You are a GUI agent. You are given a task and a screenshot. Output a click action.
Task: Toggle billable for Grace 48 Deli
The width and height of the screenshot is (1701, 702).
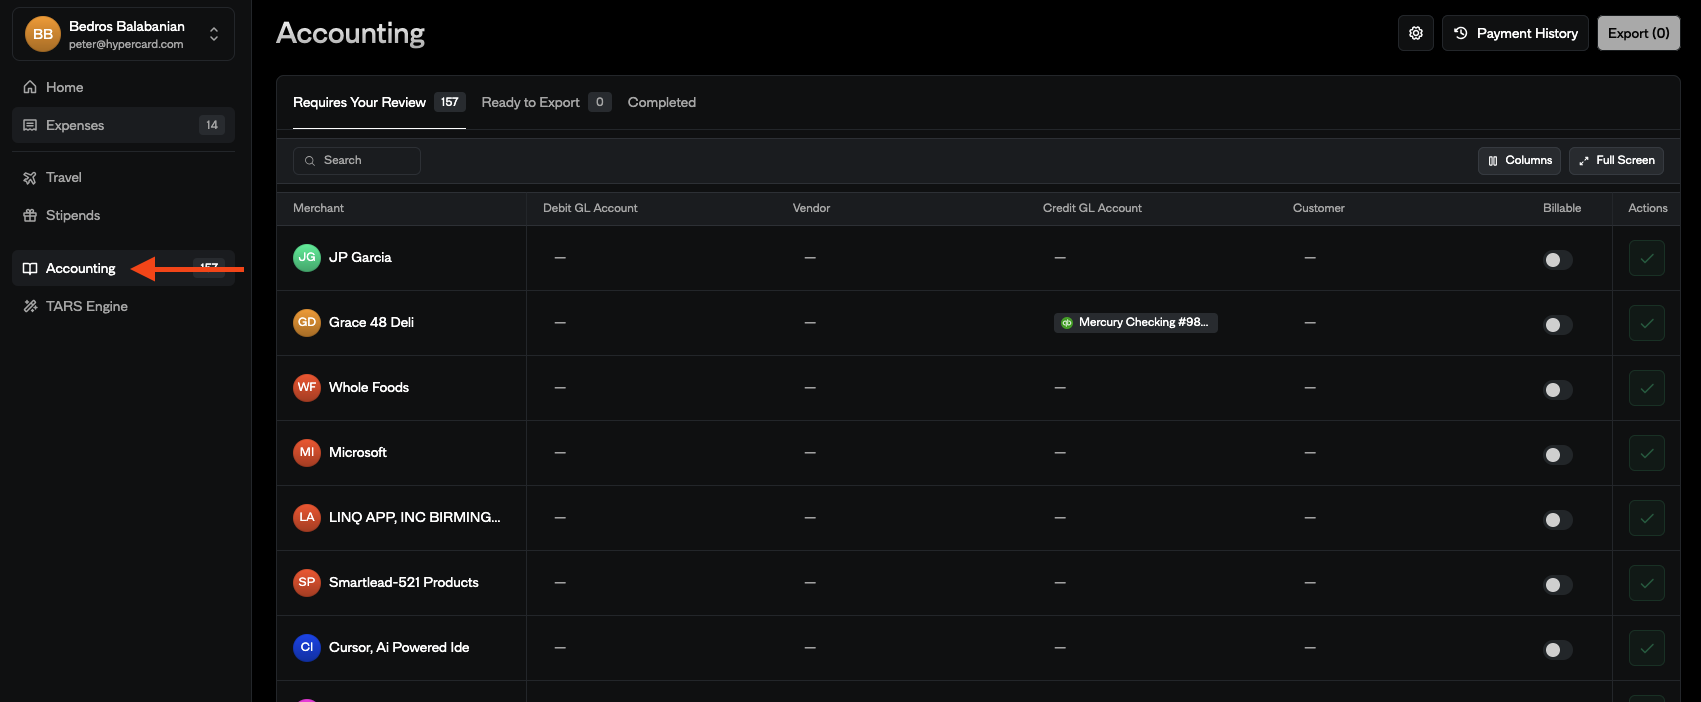1557,325
